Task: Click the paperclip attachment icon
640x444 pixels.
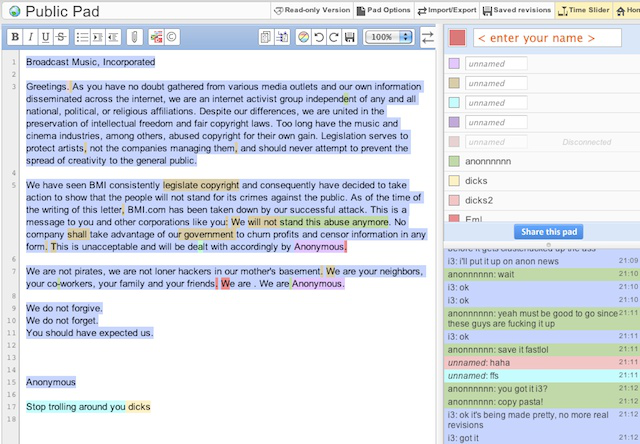Action: tap(134, 37)
